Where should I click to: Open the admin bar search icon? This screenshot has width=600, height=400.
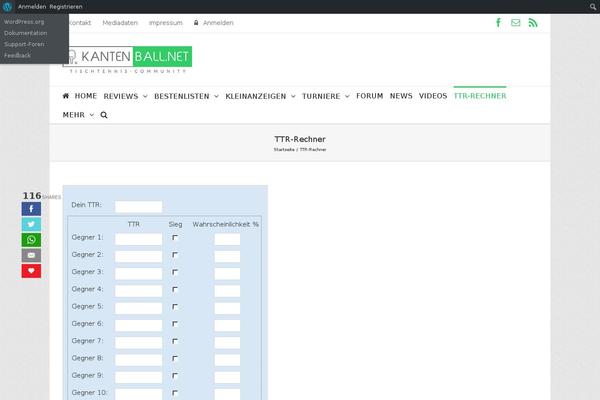pyautogui.click(x=593, y=7)
